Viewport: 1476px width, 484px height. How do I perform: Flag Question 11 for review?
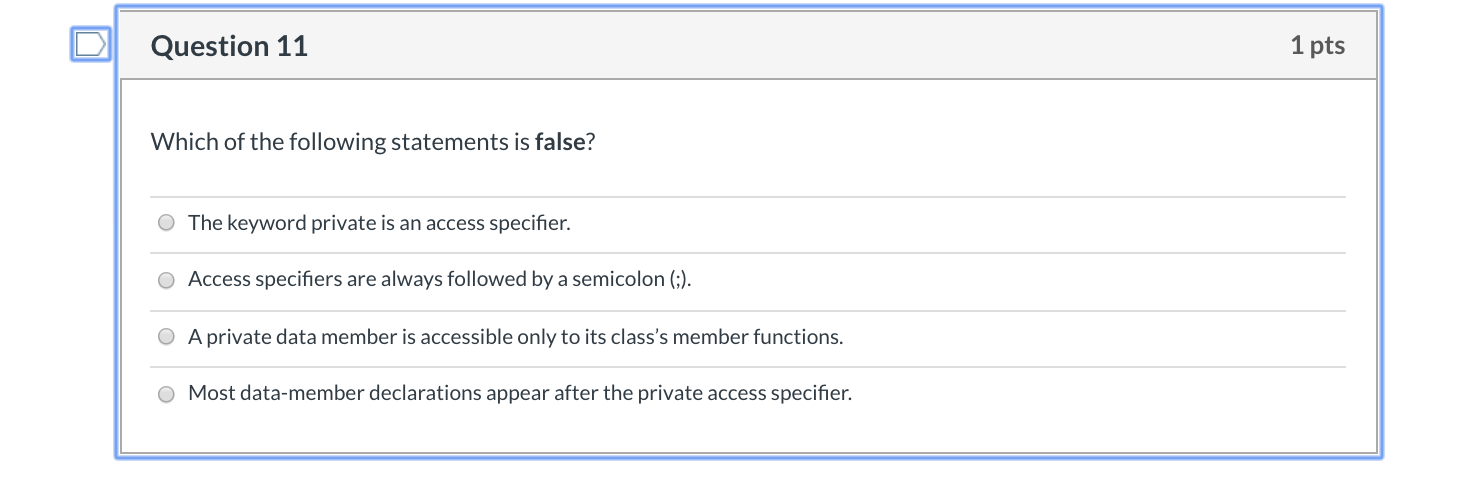90,45
